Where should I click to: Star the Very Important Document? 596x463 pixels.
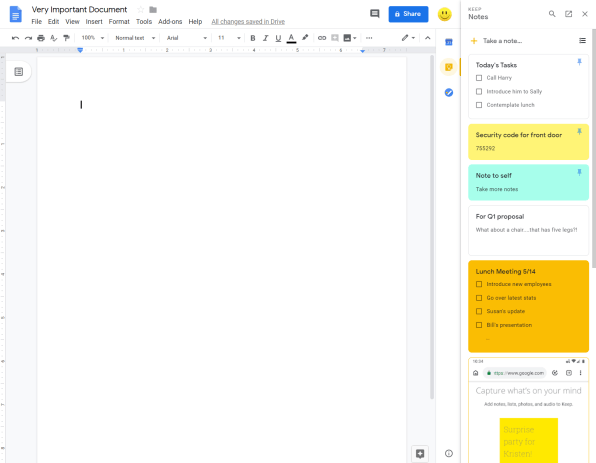tap(141, 10)
